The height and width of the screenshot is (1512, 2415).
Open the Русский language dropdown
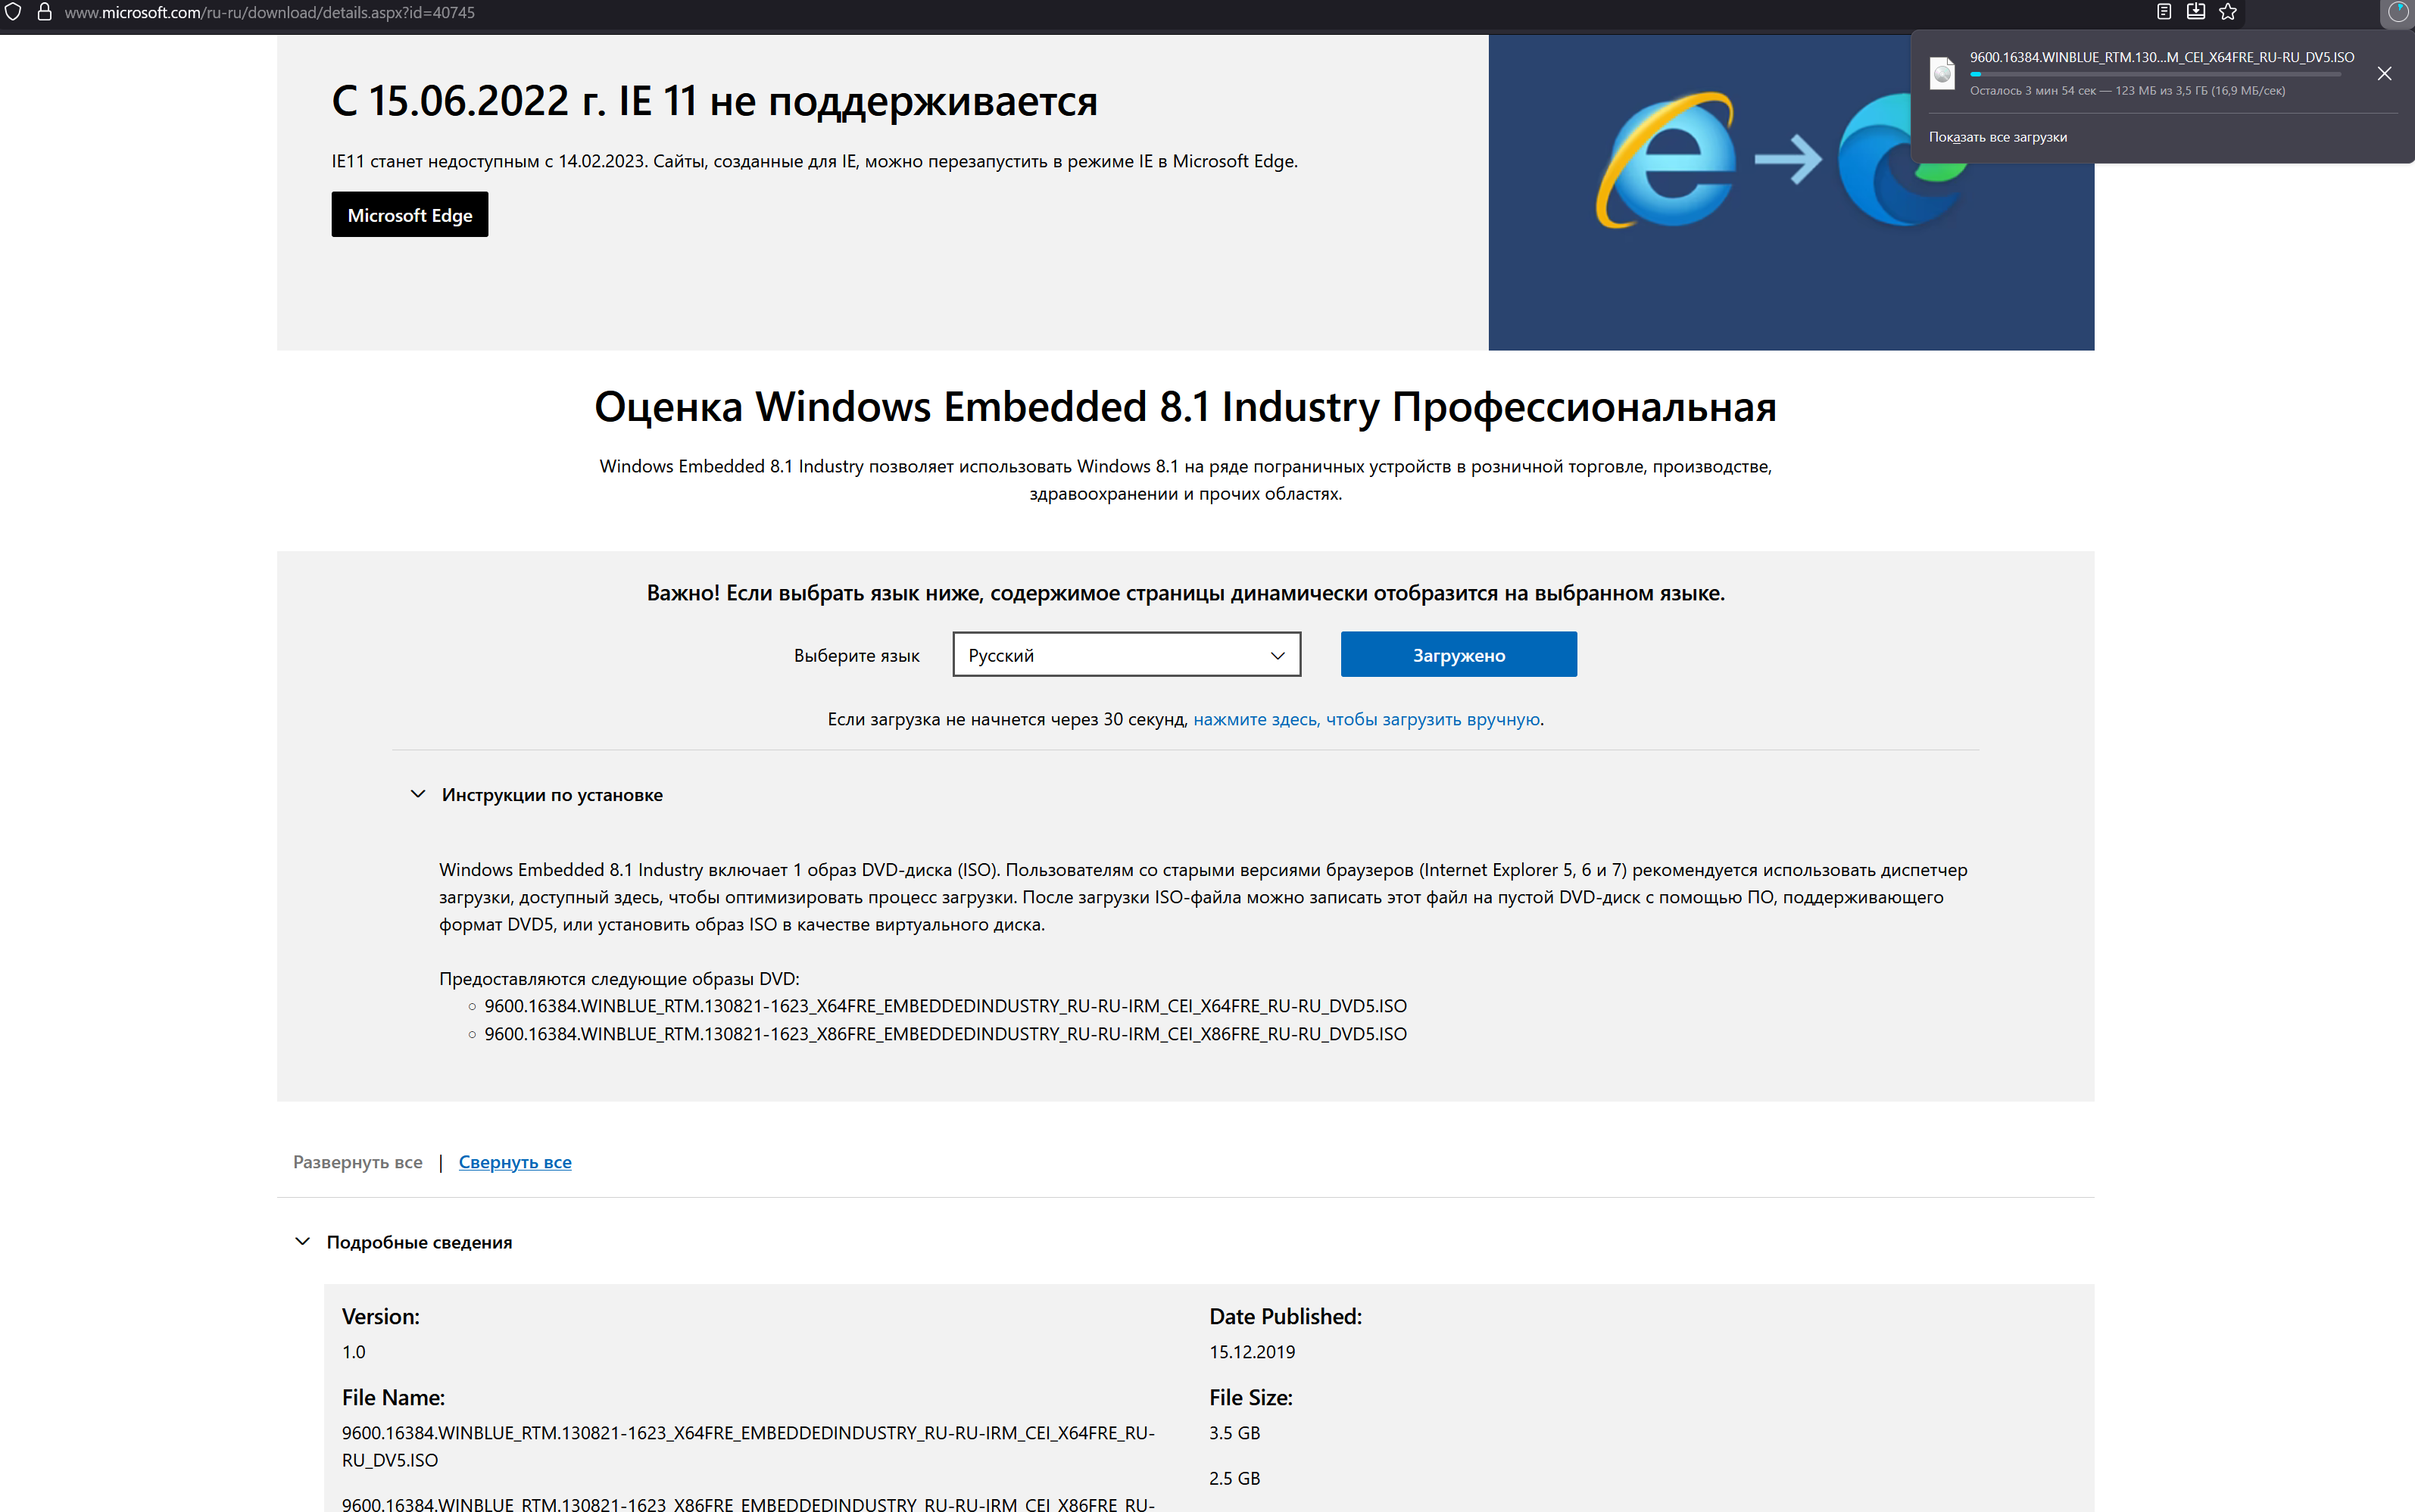click(1126, 654)
